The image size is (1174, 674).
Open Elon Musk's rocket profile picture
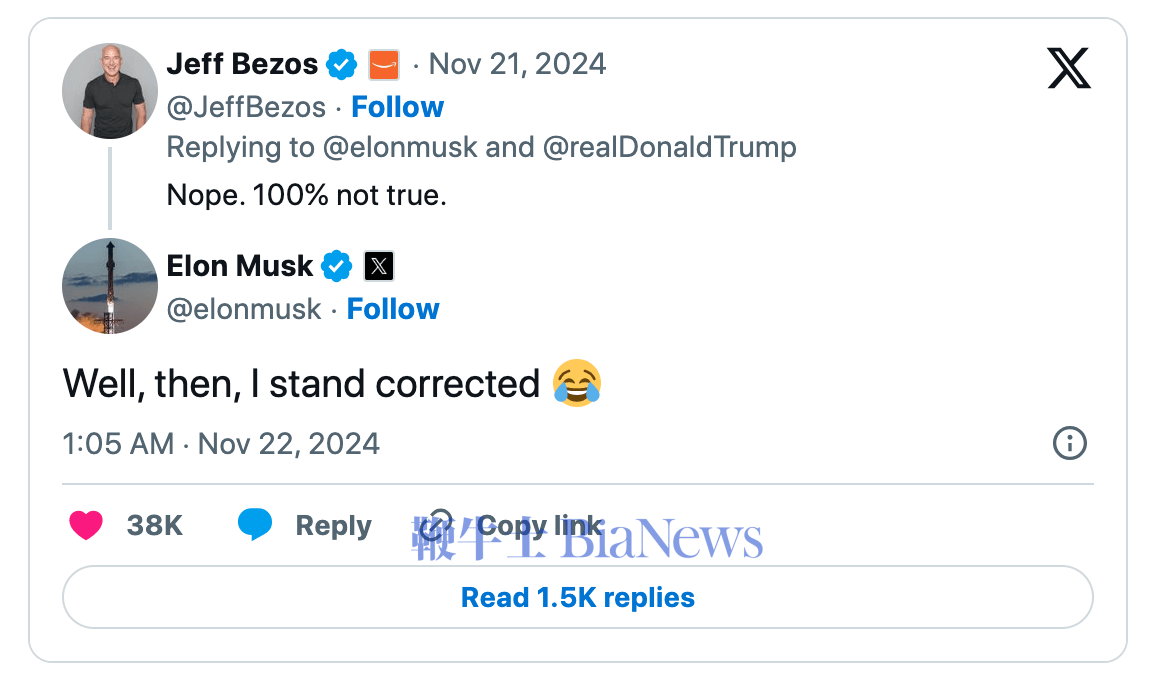(x=110, y=286)
